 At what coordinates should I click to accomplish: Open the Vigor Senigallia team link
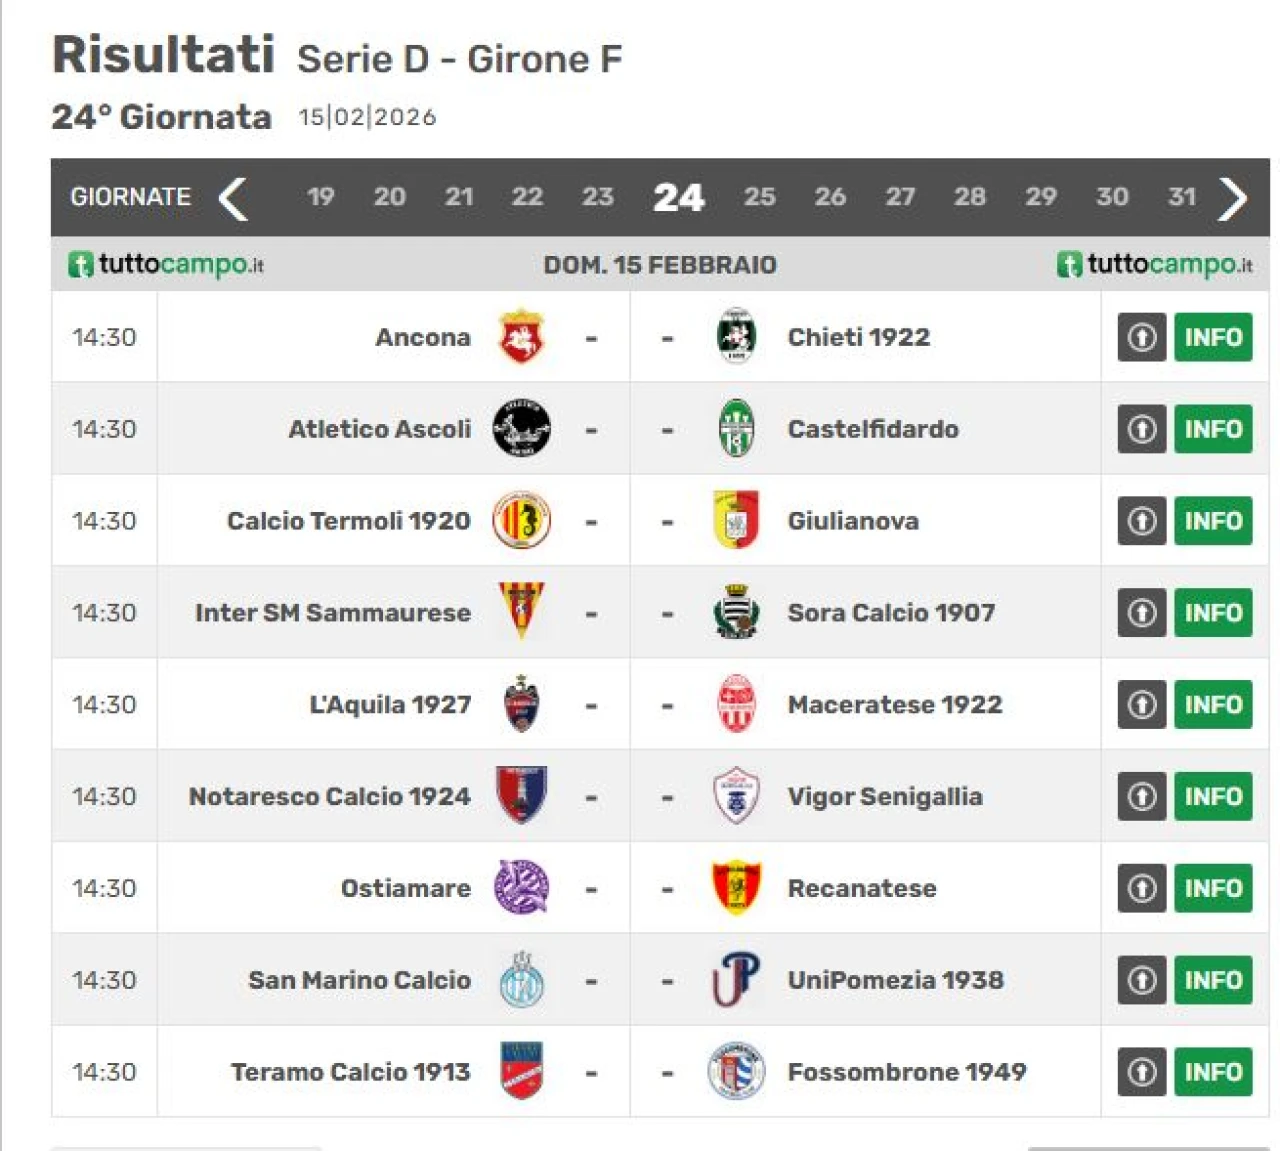[x=884, y=797]
